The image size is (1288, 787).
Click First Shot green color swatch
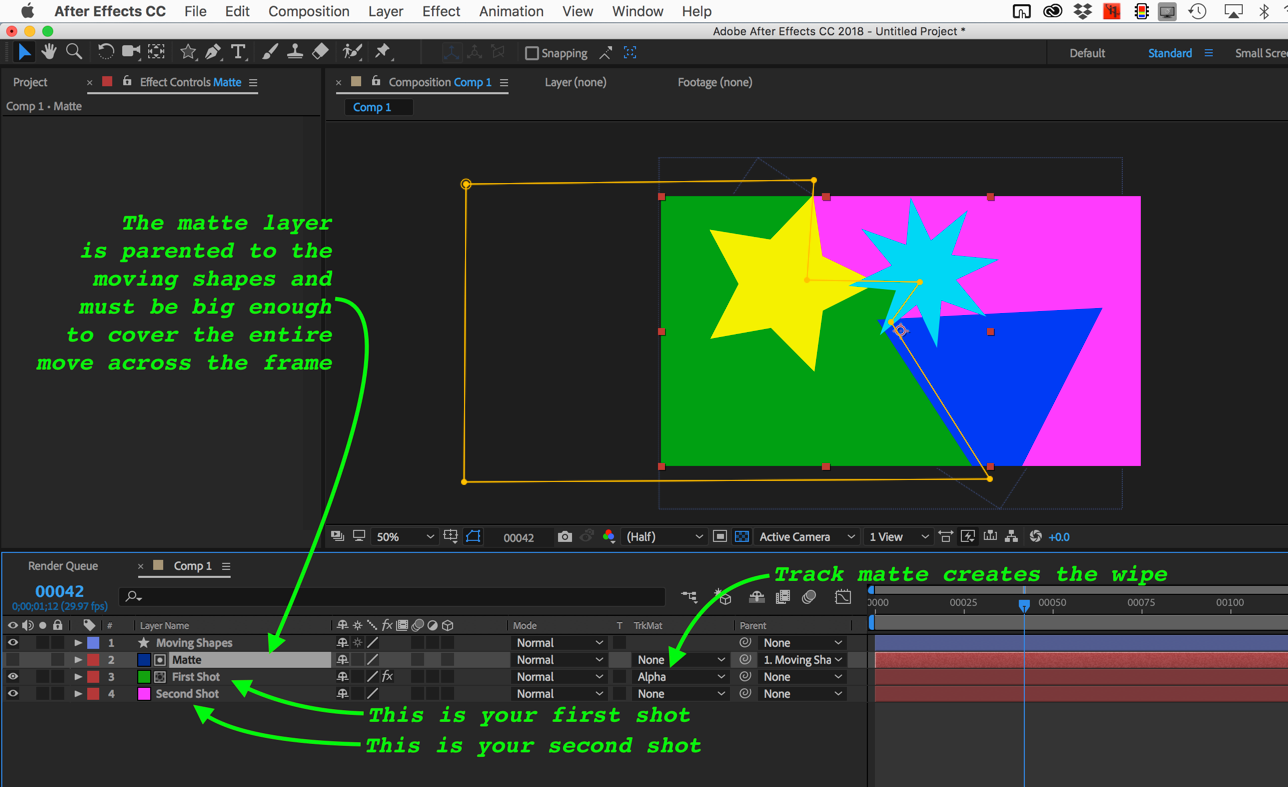pos(144,677)
